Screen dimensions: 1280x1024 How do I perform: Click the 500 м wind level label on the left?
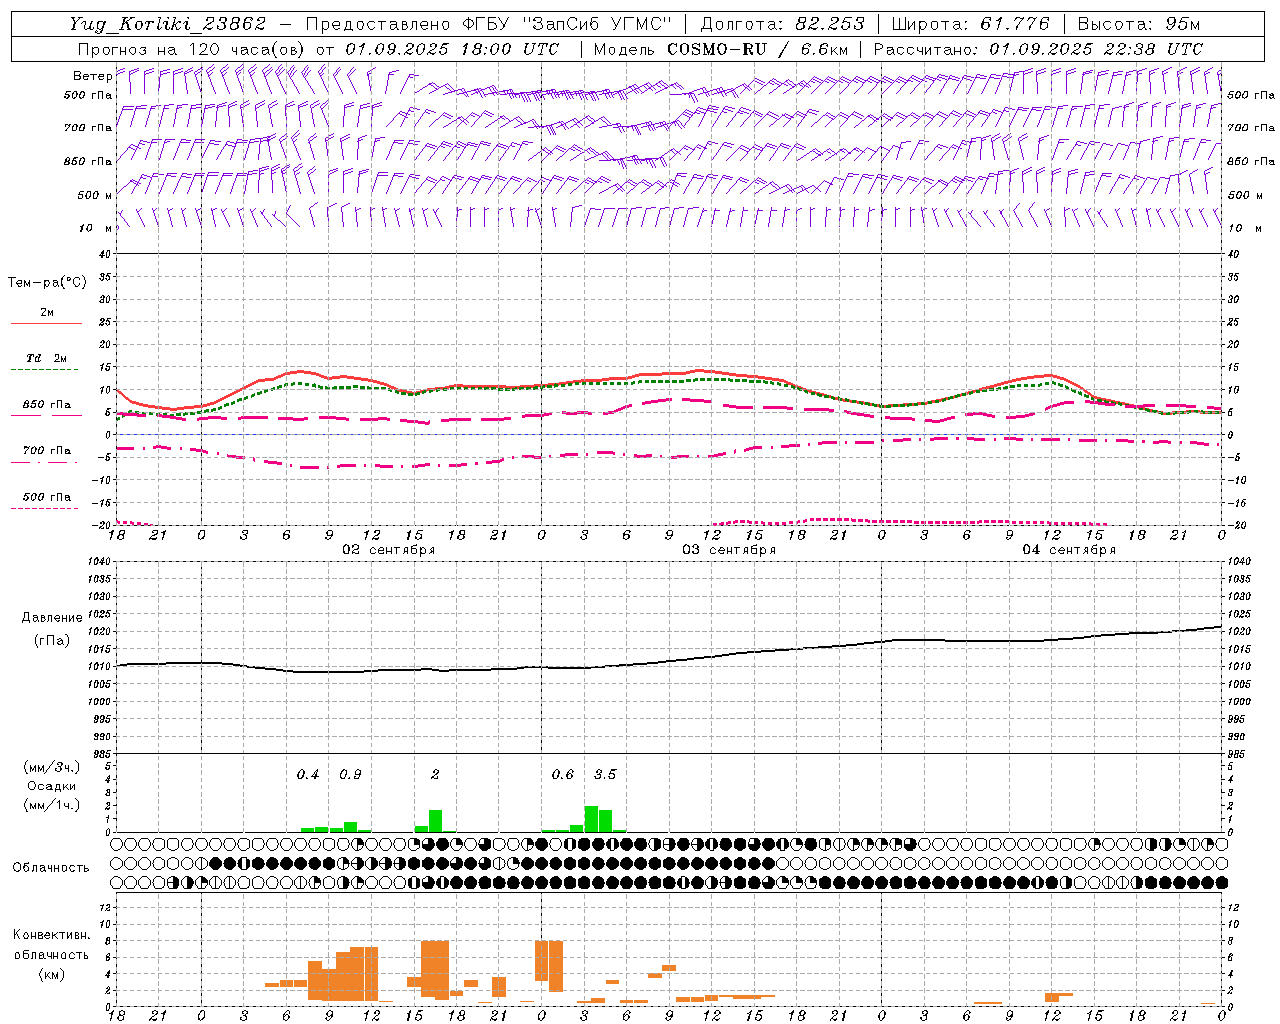95,196
